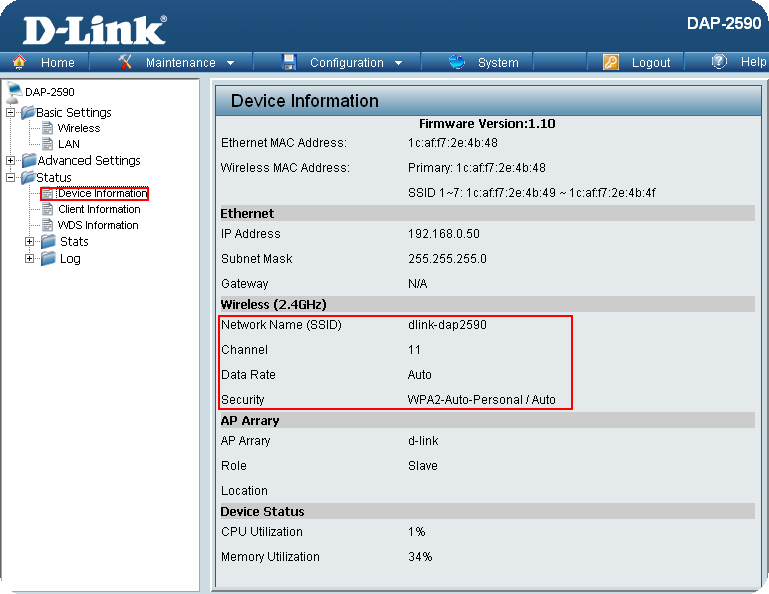Open the Maintenance dropdown arrow
Viewport: 769px width, 594px height.
231,63
